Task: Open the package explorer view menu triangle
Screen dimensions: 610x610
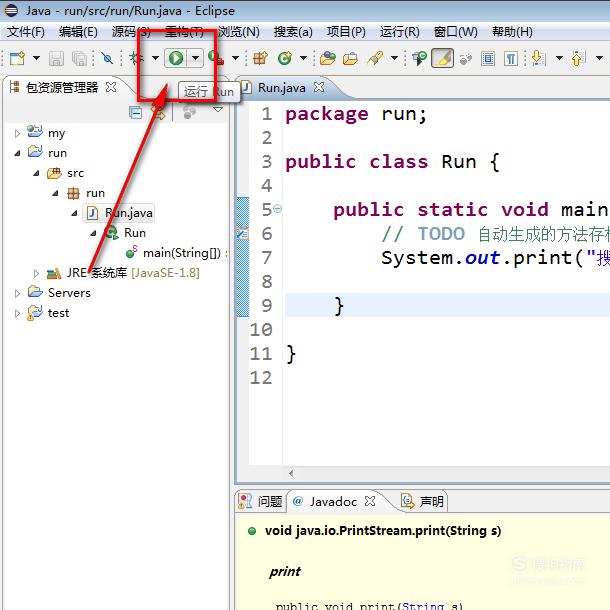Action: point(218,110)
